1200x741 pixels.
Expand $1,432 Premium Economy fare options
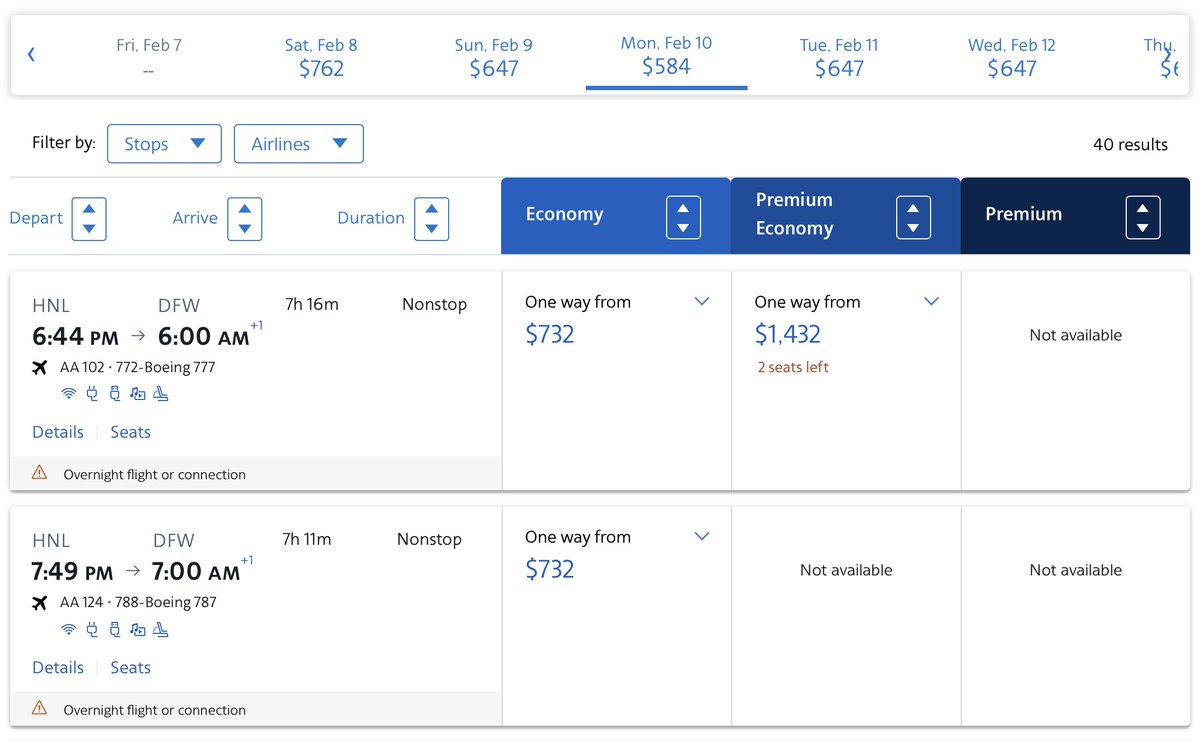tap(931, 302)
